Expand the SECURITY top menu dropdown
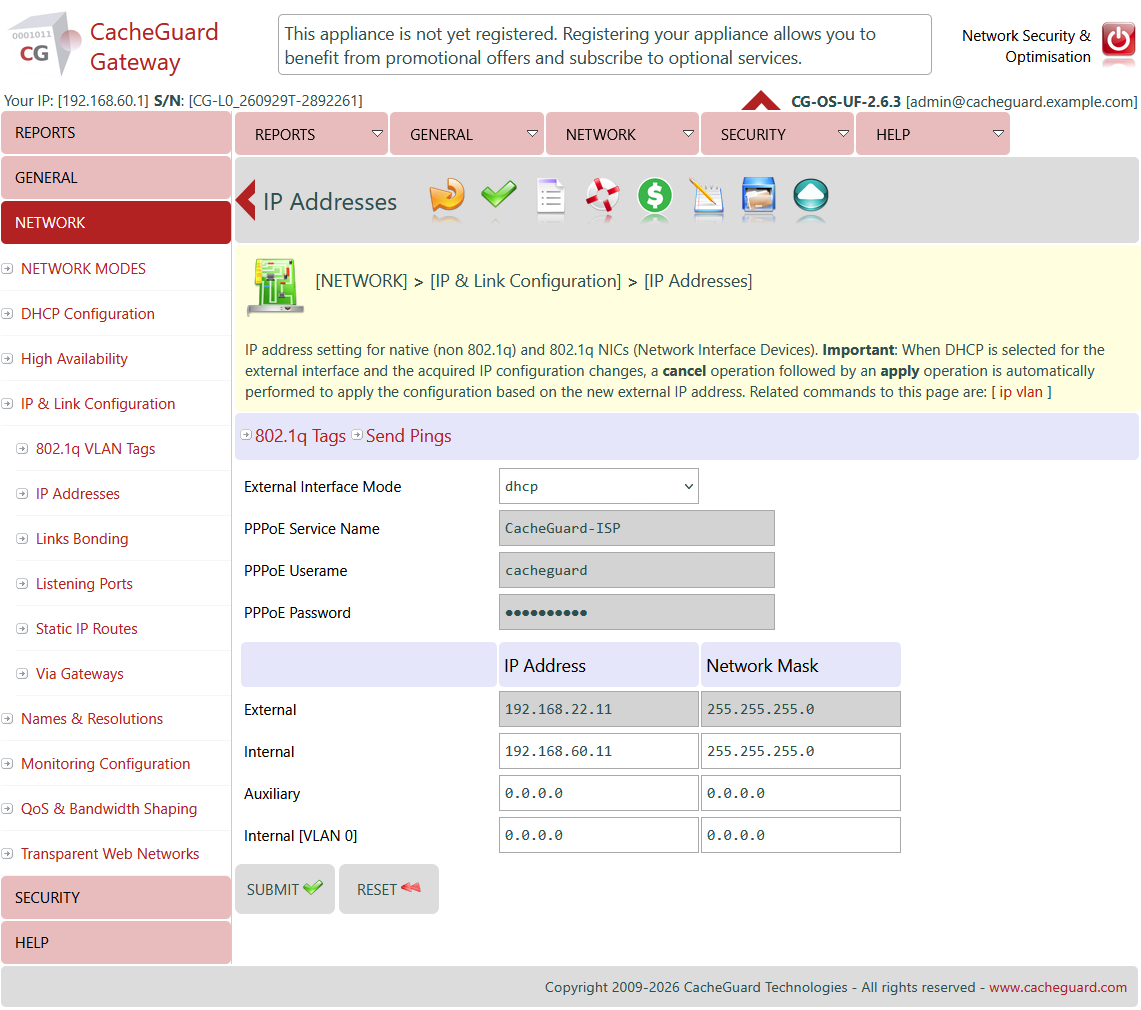 click(843, 134)
